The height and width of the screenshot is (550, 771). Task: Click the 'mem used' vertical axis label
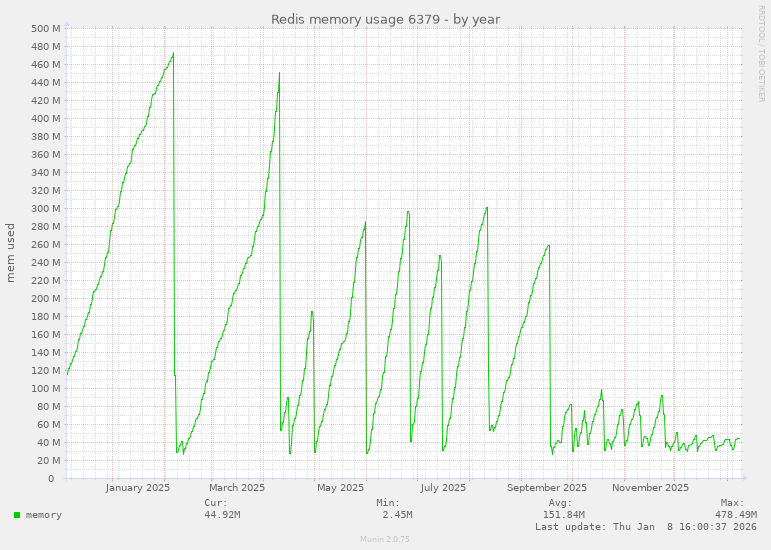[10, 253]
